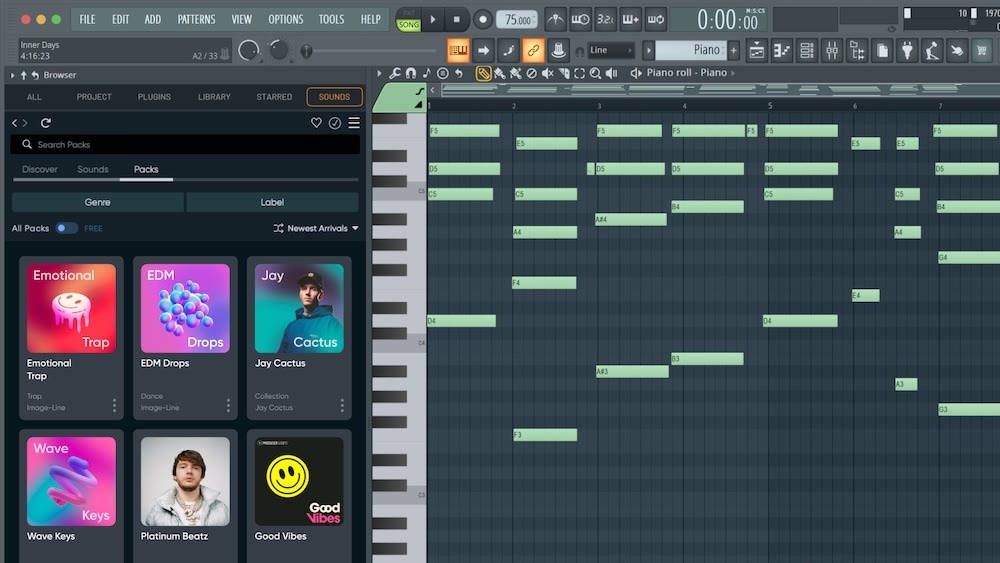Expand arrow left of Piano pattern name
The width and height of the screenshot is (1000, 563).
coord(649,50)
